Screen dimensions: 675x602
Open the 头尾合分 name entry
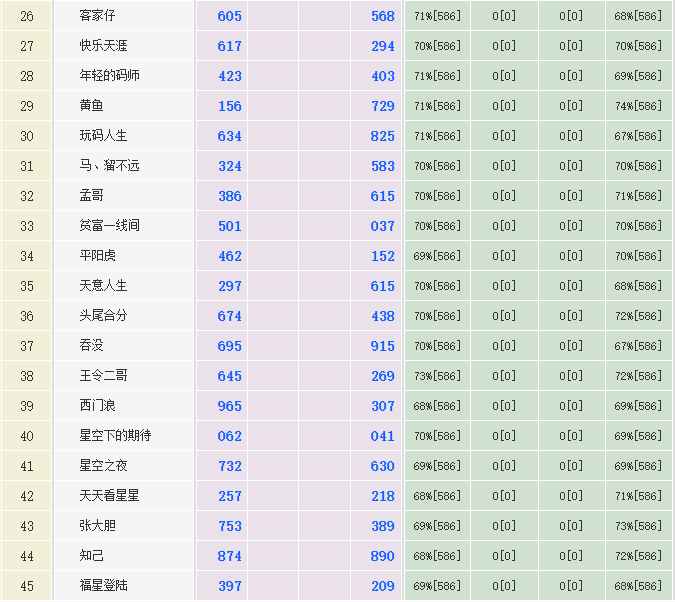point(104,316)
